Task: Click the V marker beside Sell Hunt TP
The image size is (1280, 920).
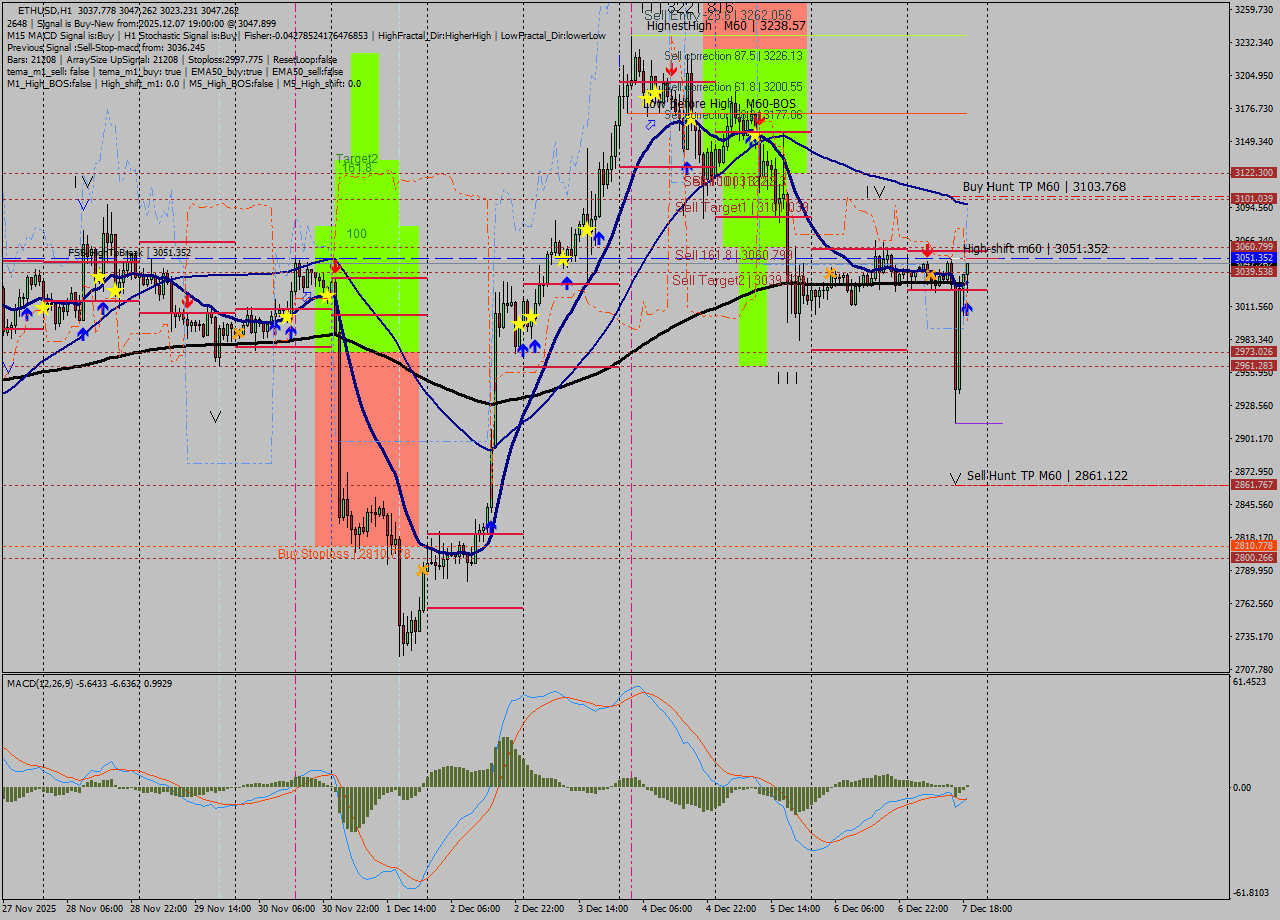Action: 955,479
